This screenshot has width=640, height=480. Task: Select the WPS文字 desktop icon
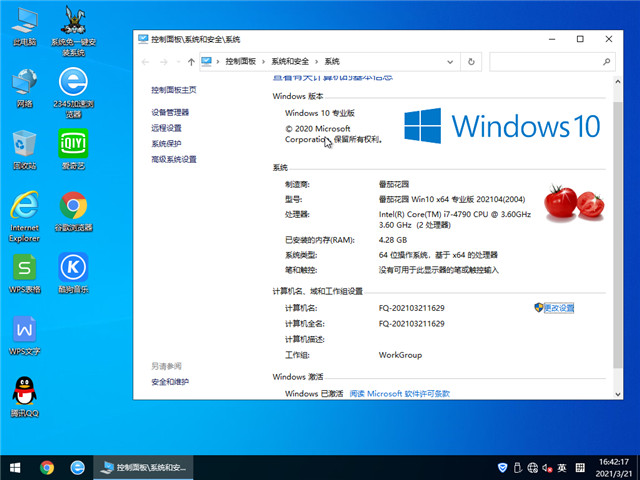24,336
